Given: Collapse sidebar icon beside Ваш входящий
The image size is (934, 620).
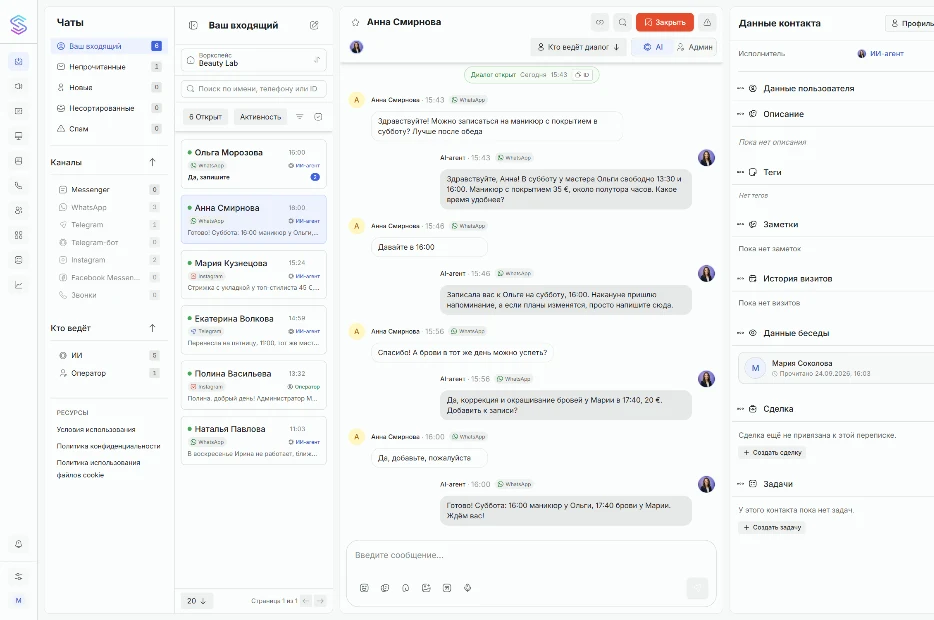Looking at the screenshot, I should 193,25.
